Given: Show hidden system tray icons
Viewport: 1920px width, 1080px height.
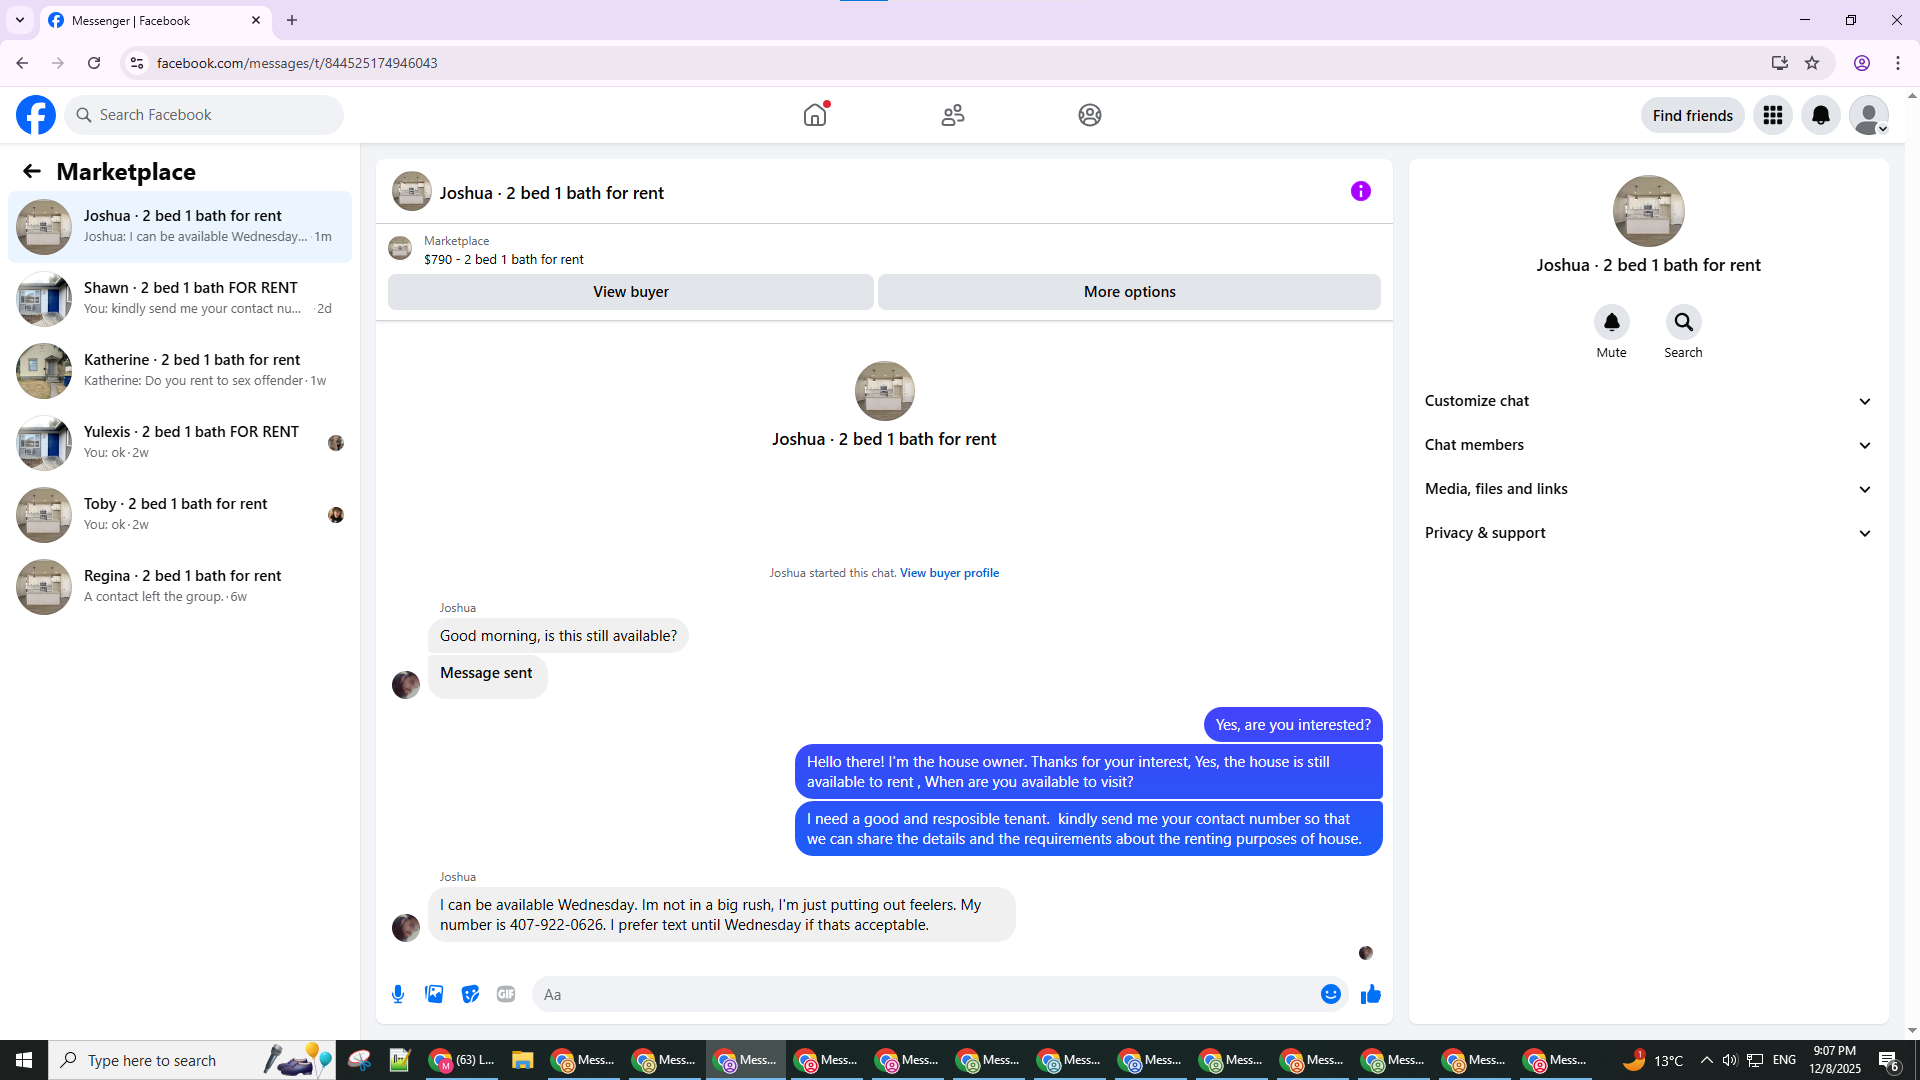Looking at the screenshot, I should coord(1707,1060).
